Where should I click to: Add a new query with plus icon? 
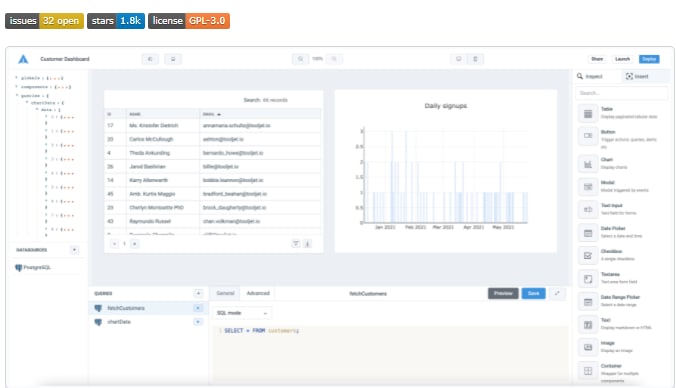coord(198,293)
